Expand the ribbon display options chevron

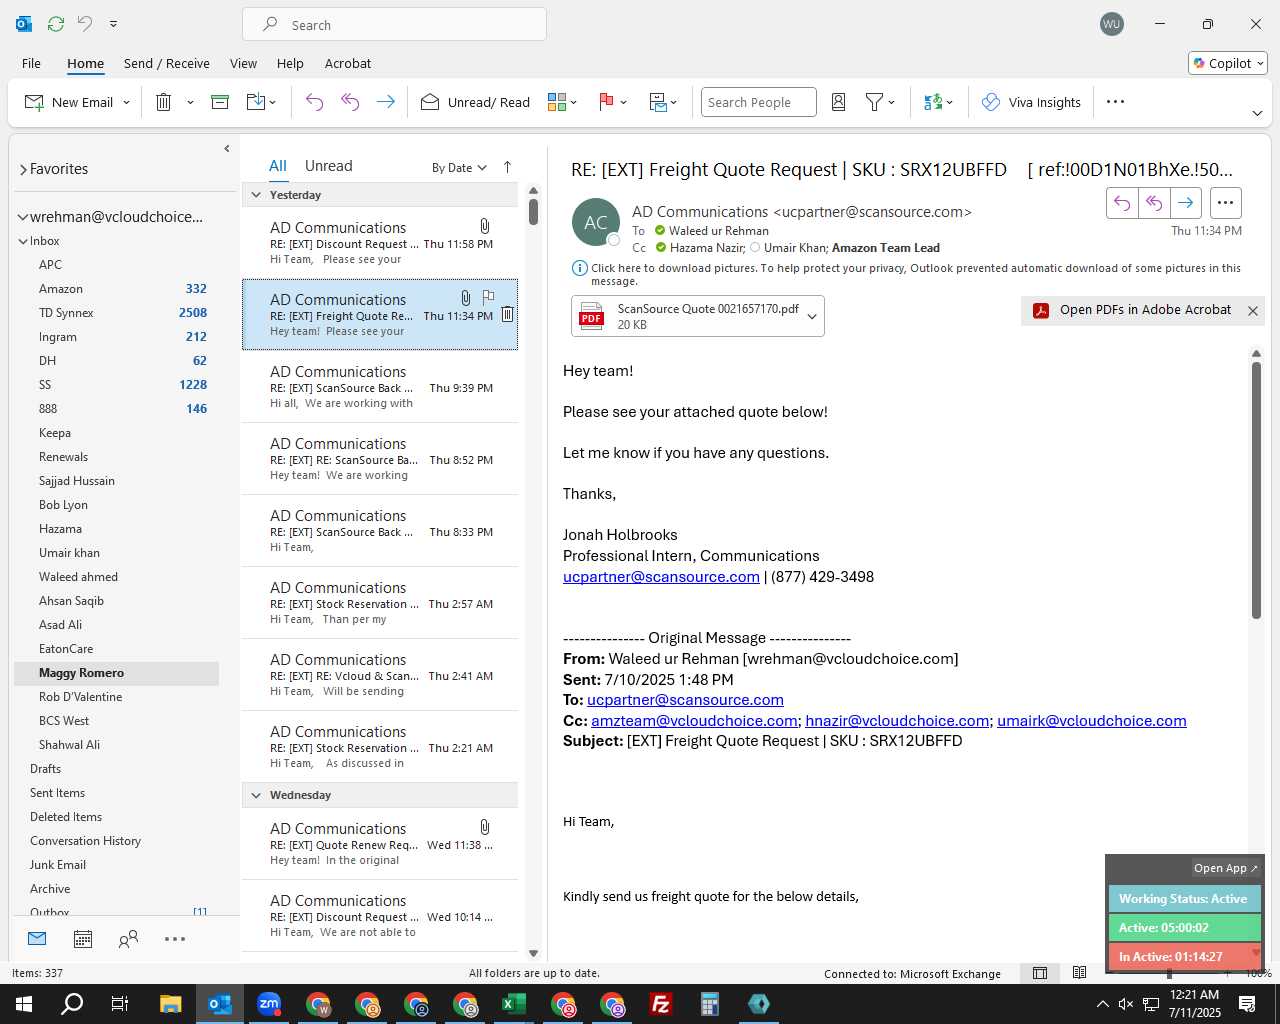click(1257, 113)
